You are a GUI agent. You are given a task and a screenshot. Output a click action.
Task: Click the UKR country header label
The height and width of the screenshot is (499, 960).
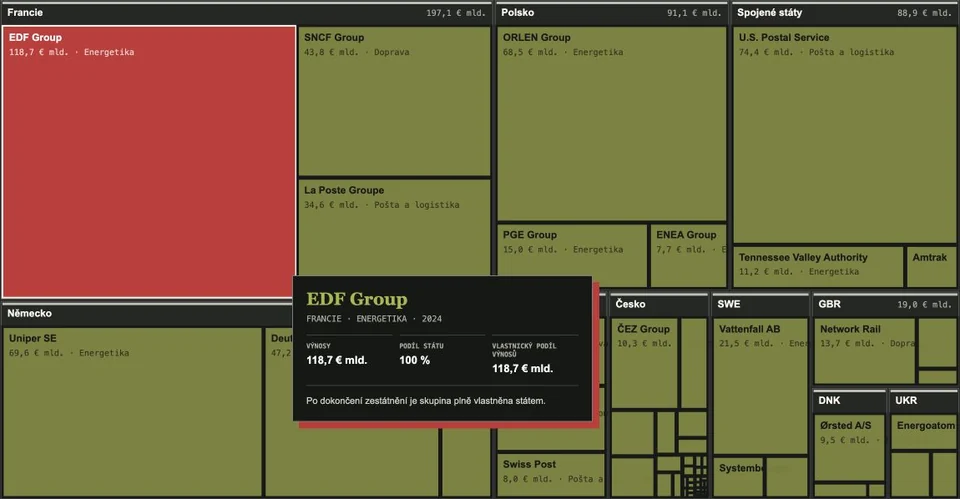[906, 400]
